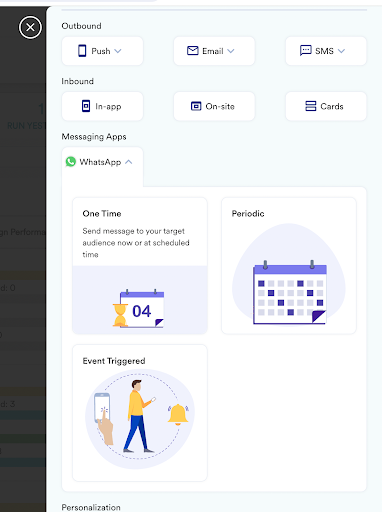Select the One Time campaign card
The width and height of the screenshot is (382, 512).
coord(140,266)
